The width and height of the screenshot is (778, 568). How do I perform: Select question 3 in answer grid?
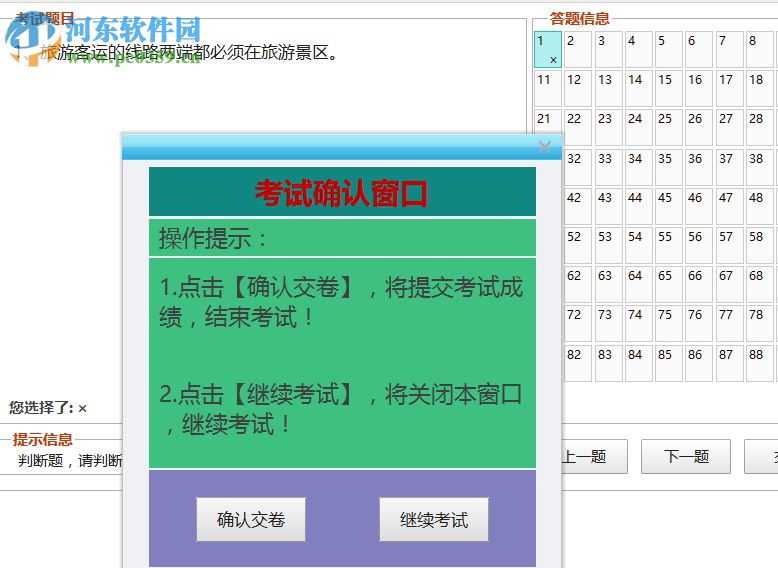click(608, 50)
